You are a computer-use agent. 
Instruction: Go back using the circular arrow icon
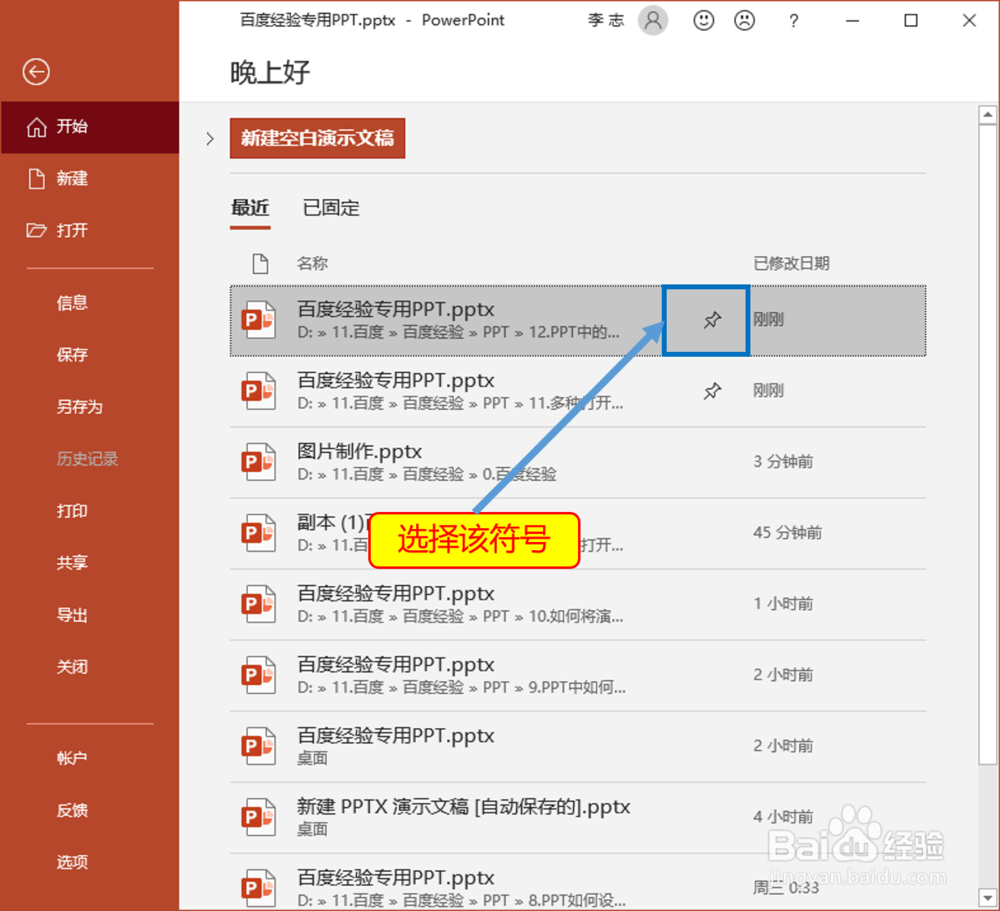tap(36, 72)
